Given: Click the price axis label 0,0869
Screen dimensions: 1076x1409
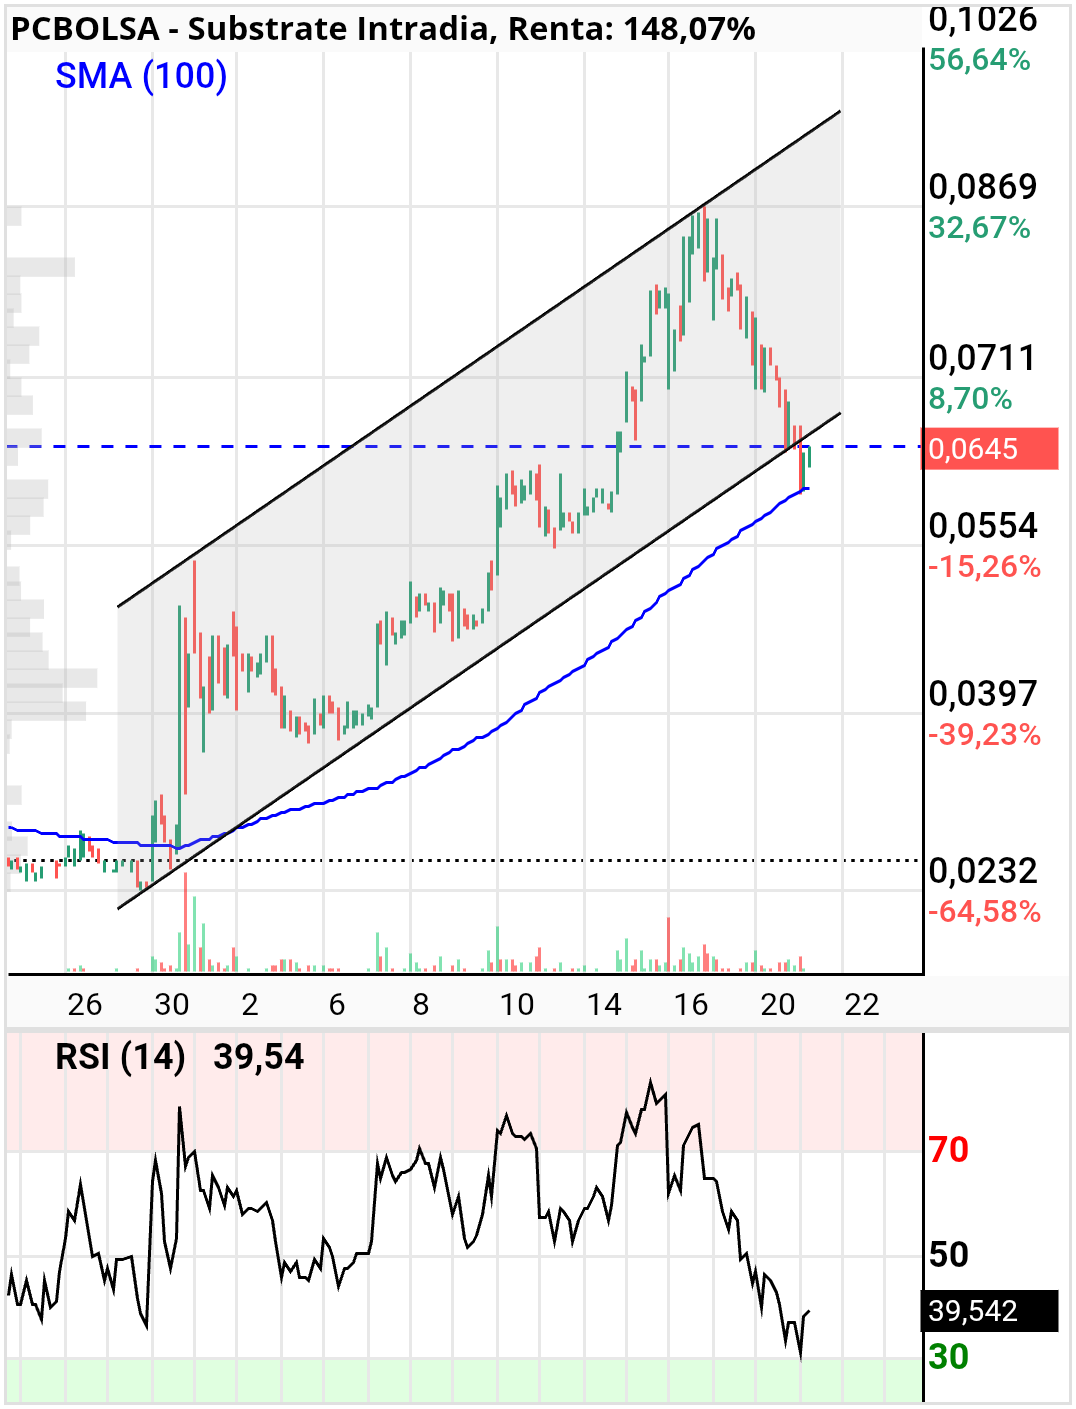Looking at the screenshot, I should pyautogui.click(x=983, y=187).
